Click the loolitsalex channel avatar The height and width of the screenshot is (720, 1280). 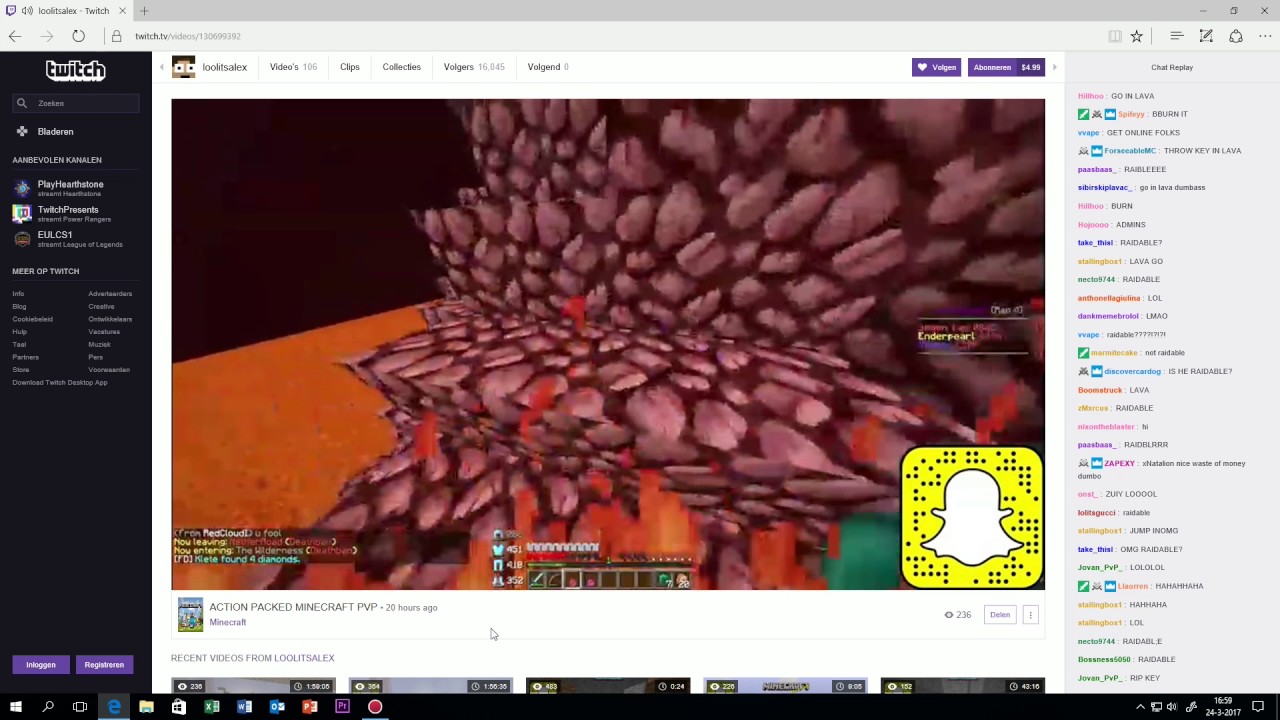(184, 67)
